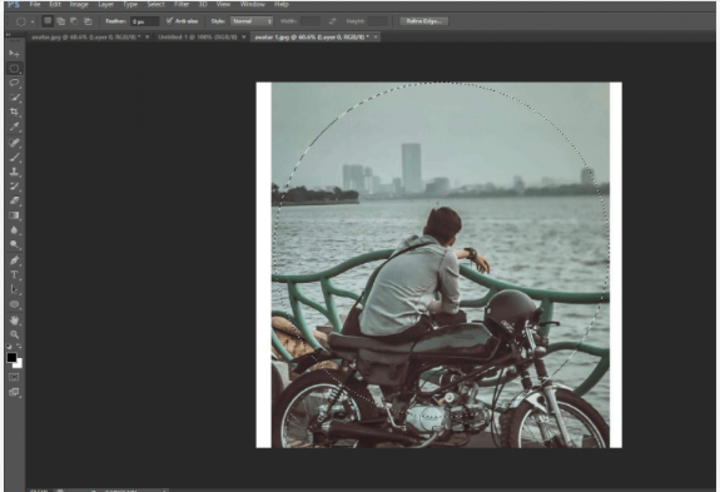Click the background color swatch

pyautogui.click(x=18, y=364)
